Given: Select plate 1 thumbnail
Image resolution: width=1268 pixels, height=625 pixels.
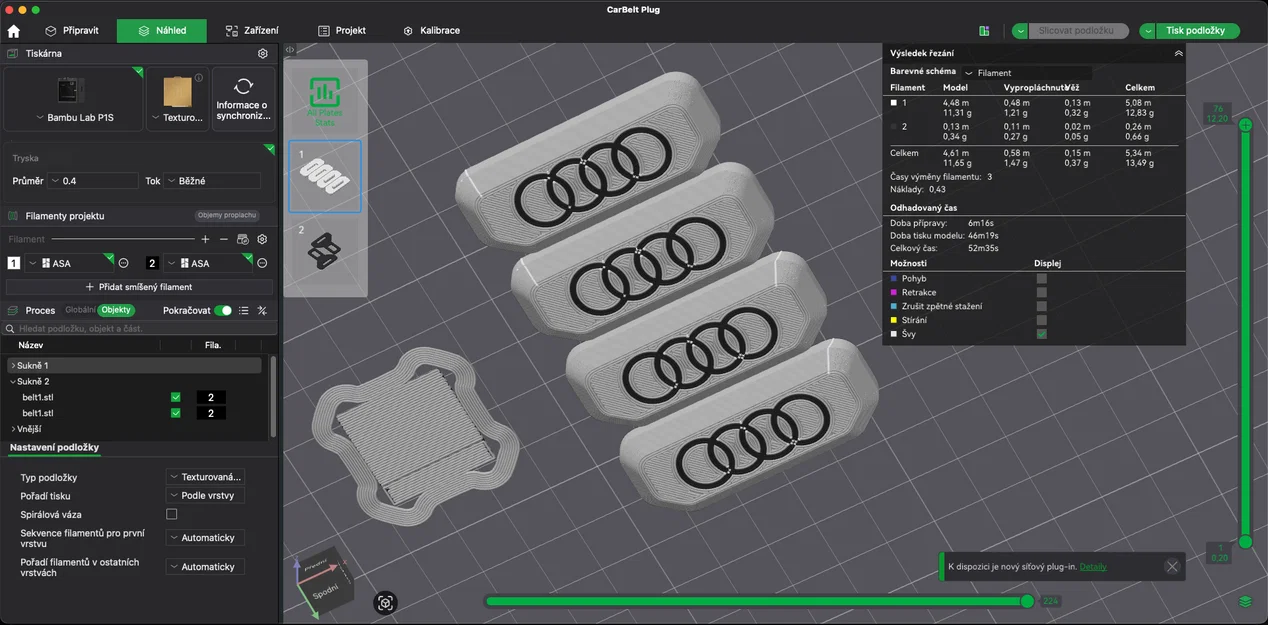Looking at the screenshot, I should 325,176.
